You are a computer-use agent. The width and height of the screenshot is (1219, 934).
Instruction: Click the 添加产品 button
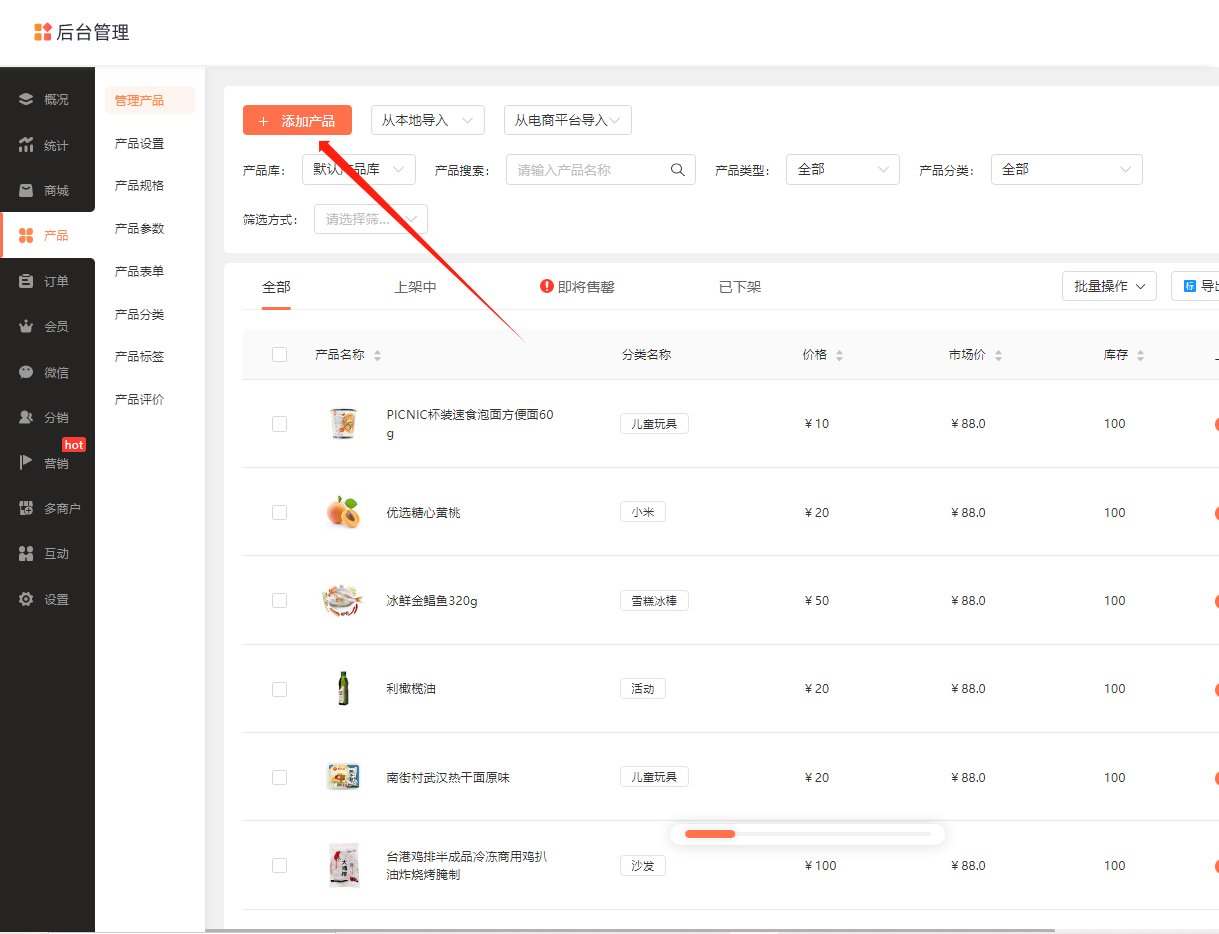coord(297,120)
